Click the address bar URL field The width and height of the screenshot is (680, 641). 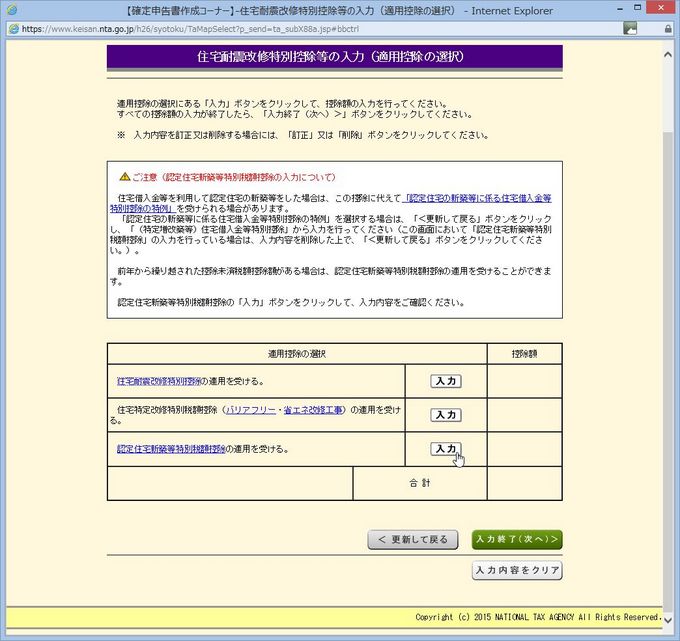coord(300,29)
